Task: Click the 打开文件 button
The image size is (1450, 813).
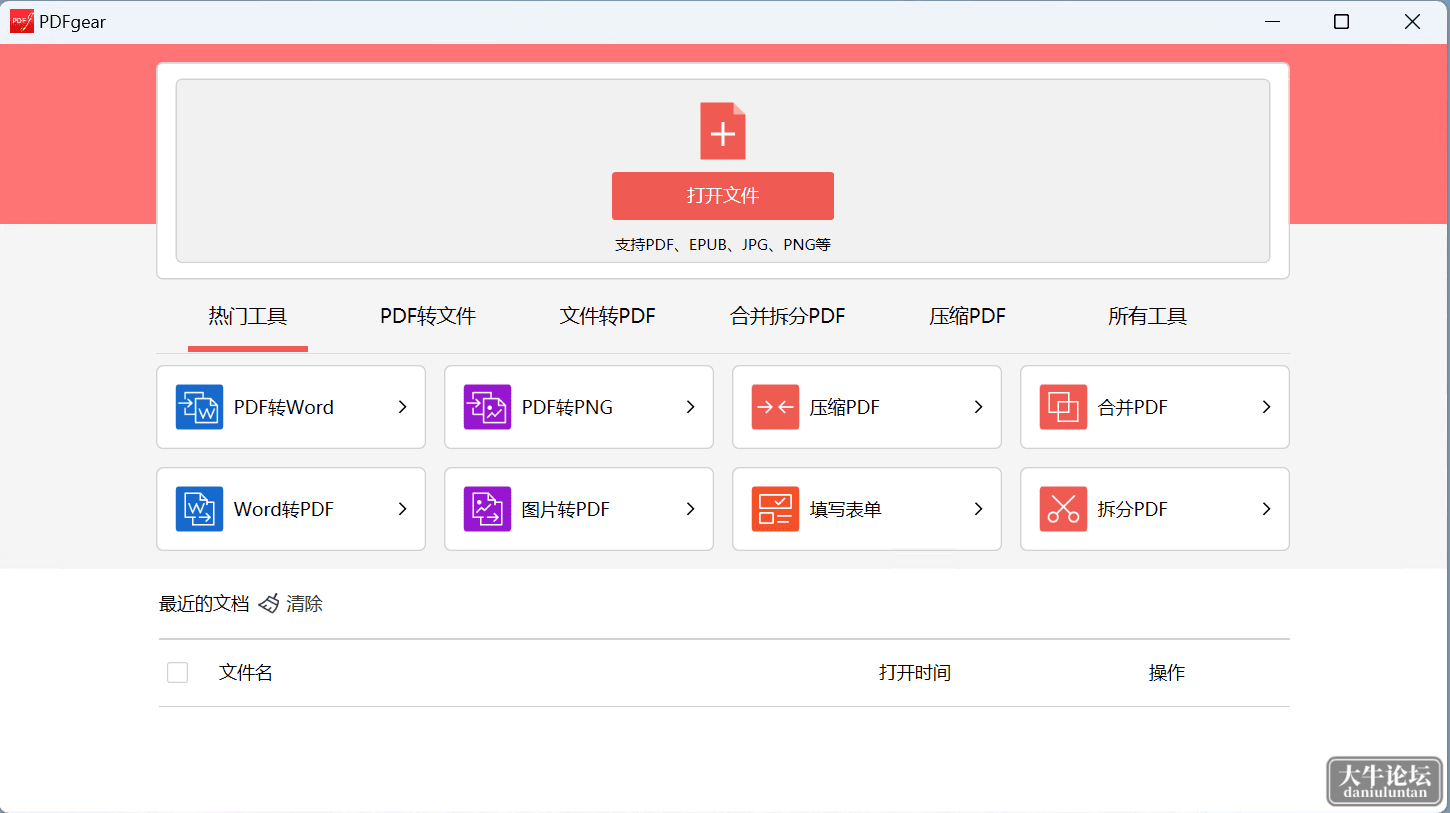Action: 723,196
